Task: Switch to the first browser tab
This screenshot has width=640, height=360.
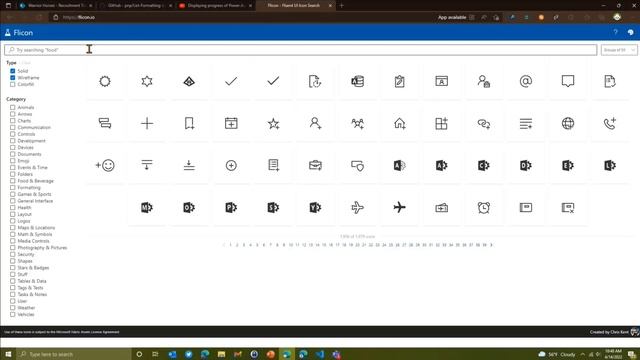Action: pyautogui.click(x=56, y=6)
